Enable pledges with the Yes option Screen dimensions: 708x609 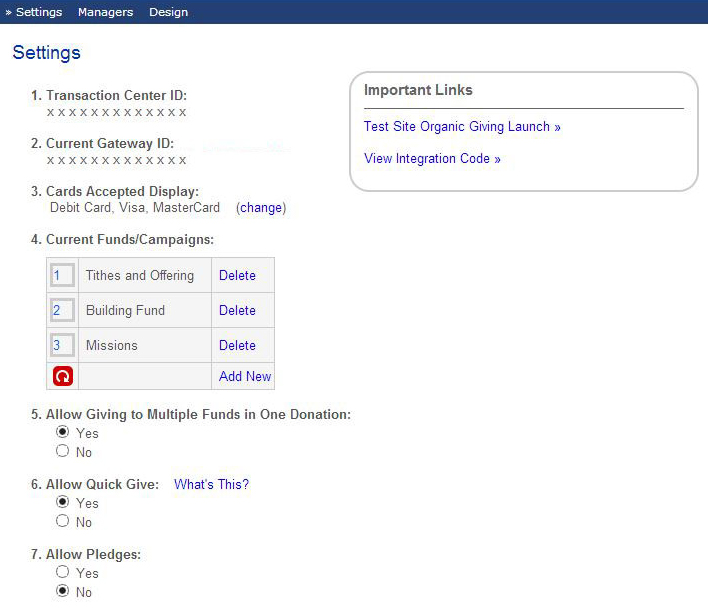62,572
